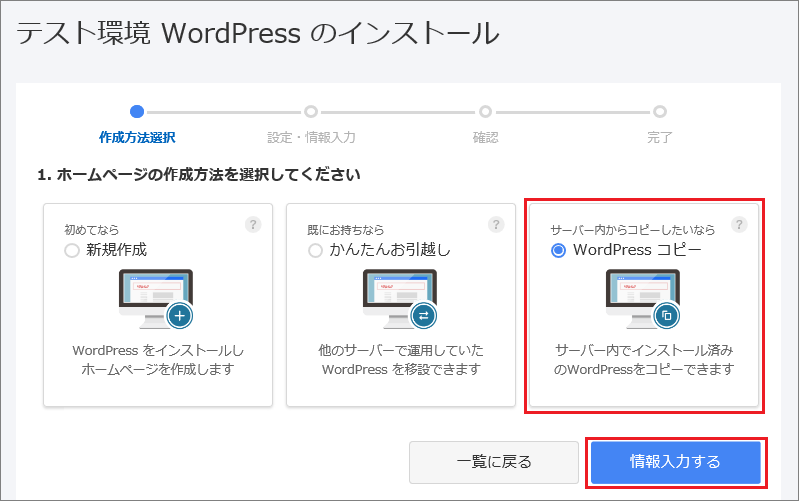Click description WordPress をインストールし ホームページを作成します
This screenshot has width=799, height=501.
(x=158, y=360)
